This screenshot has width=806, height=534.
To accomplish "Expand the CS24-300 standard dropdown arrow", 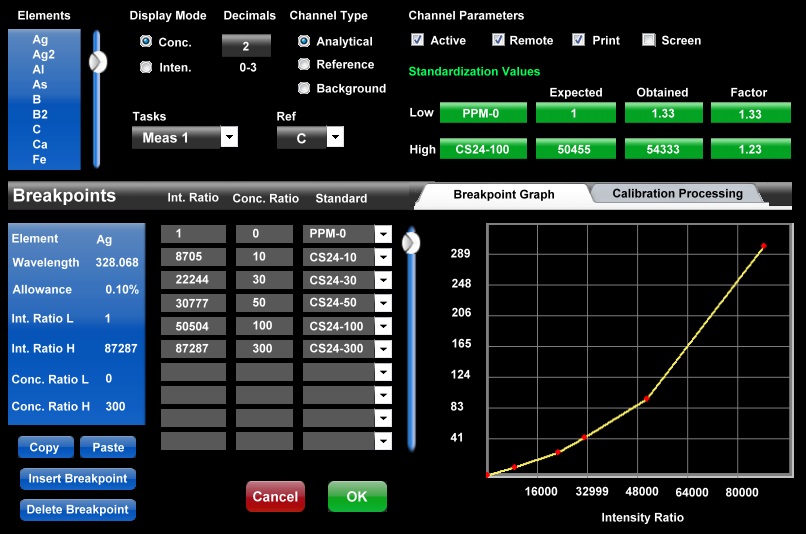I will [x=382, y=349].
